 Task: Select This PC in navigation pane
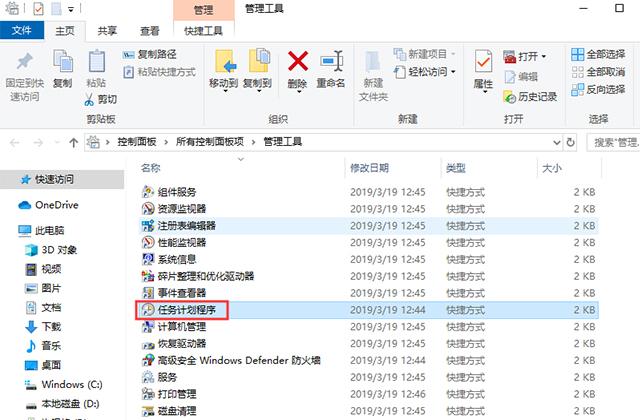pyautogui.click(x=42, y=231)
